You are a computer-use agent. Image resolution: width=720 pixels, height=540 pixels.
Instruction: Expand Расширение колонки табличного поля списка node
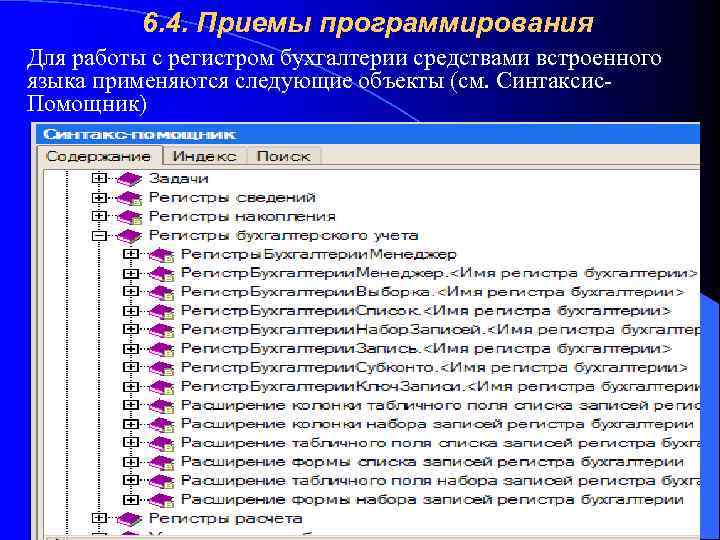(x=131, y=405)
